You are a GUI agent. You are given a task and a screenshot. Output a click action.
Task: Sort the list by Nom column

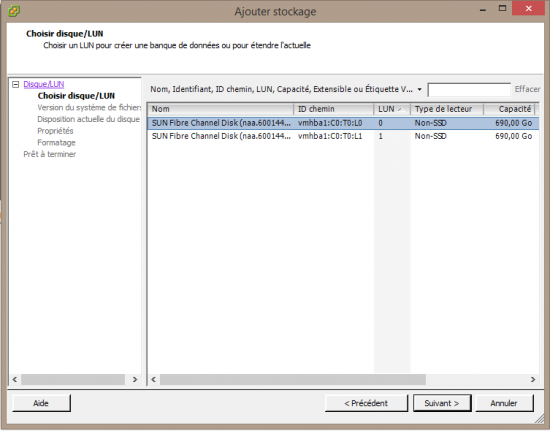(x=220, y=109)
